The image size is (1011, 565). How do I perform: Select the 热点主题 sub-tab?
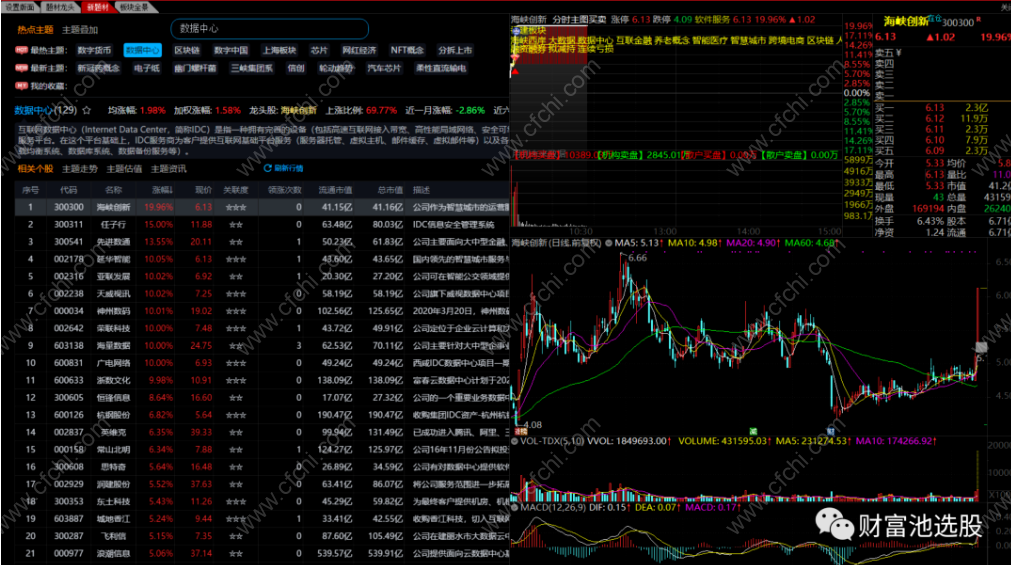[x=35, y=30]
